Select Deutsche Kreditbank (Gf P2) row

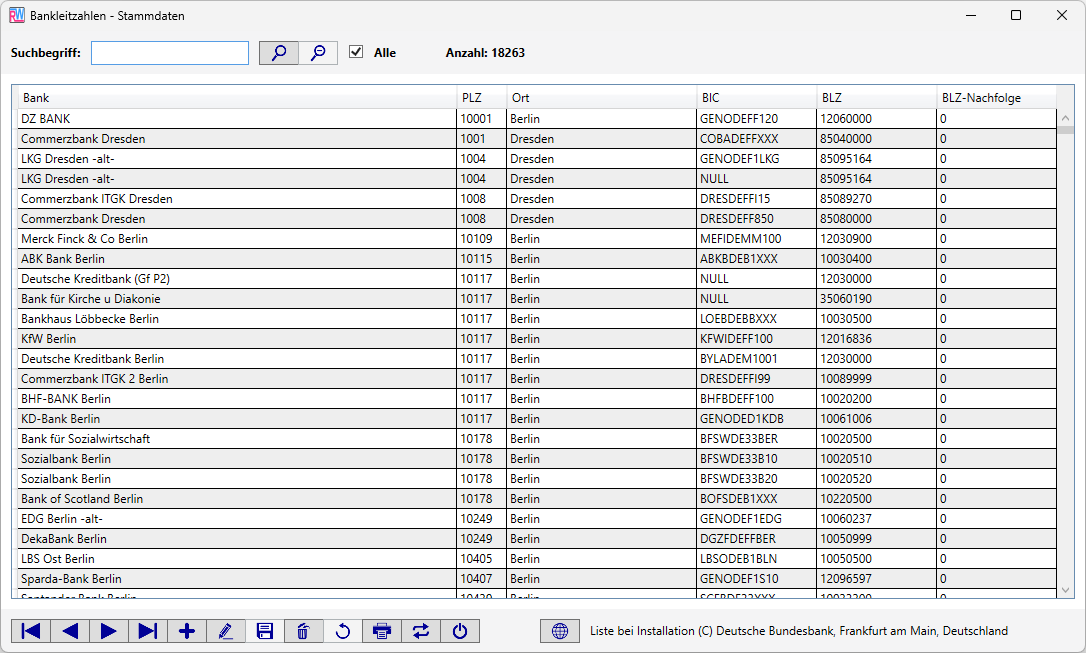click(x=537, y=279)
